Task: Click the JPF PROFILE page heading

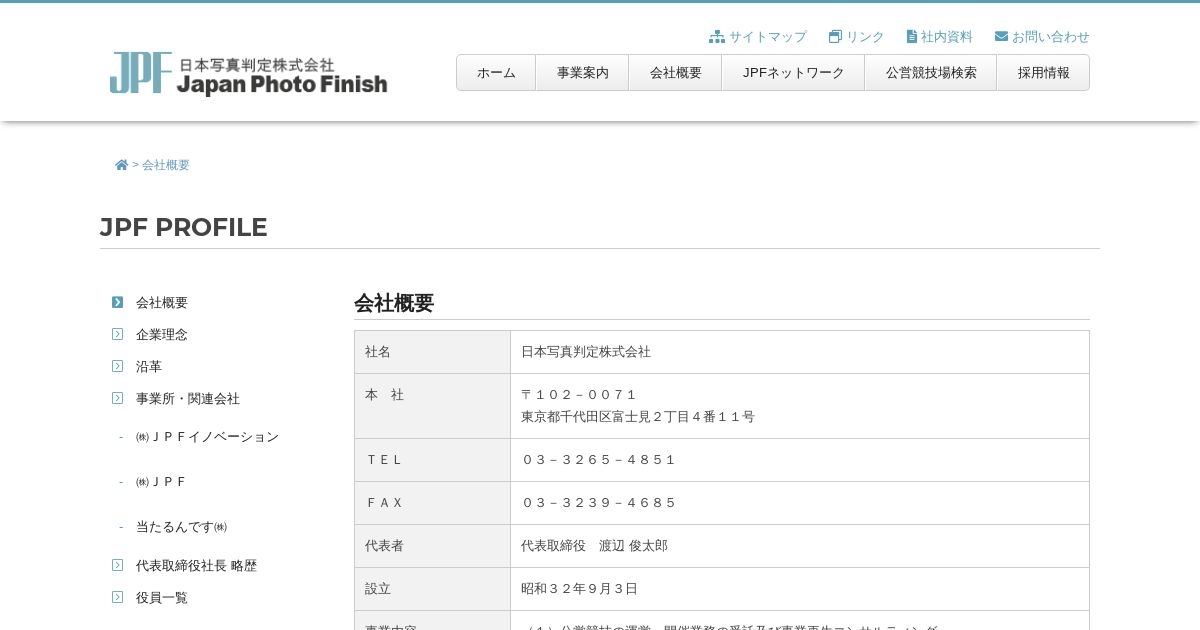Action: point(184,227)
